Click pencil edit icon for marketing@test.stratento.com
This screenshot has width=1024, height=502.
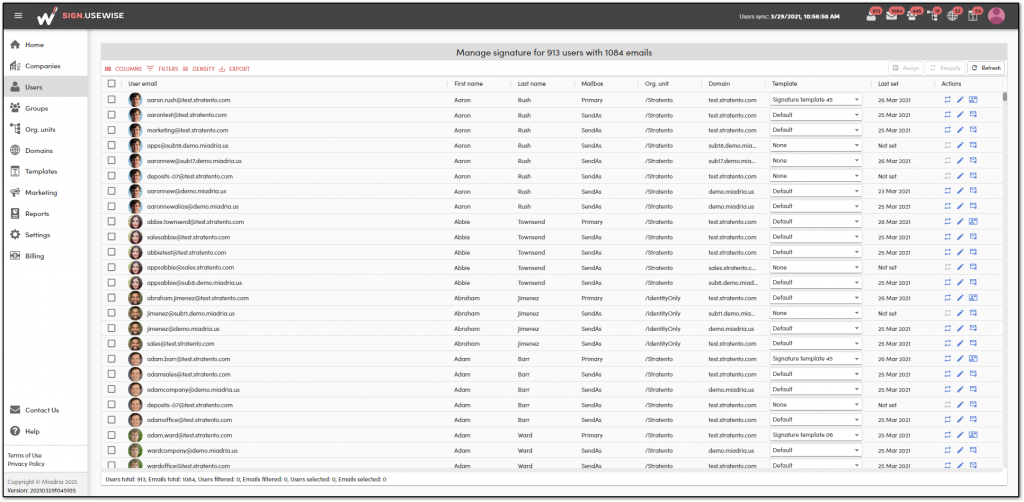960,130
